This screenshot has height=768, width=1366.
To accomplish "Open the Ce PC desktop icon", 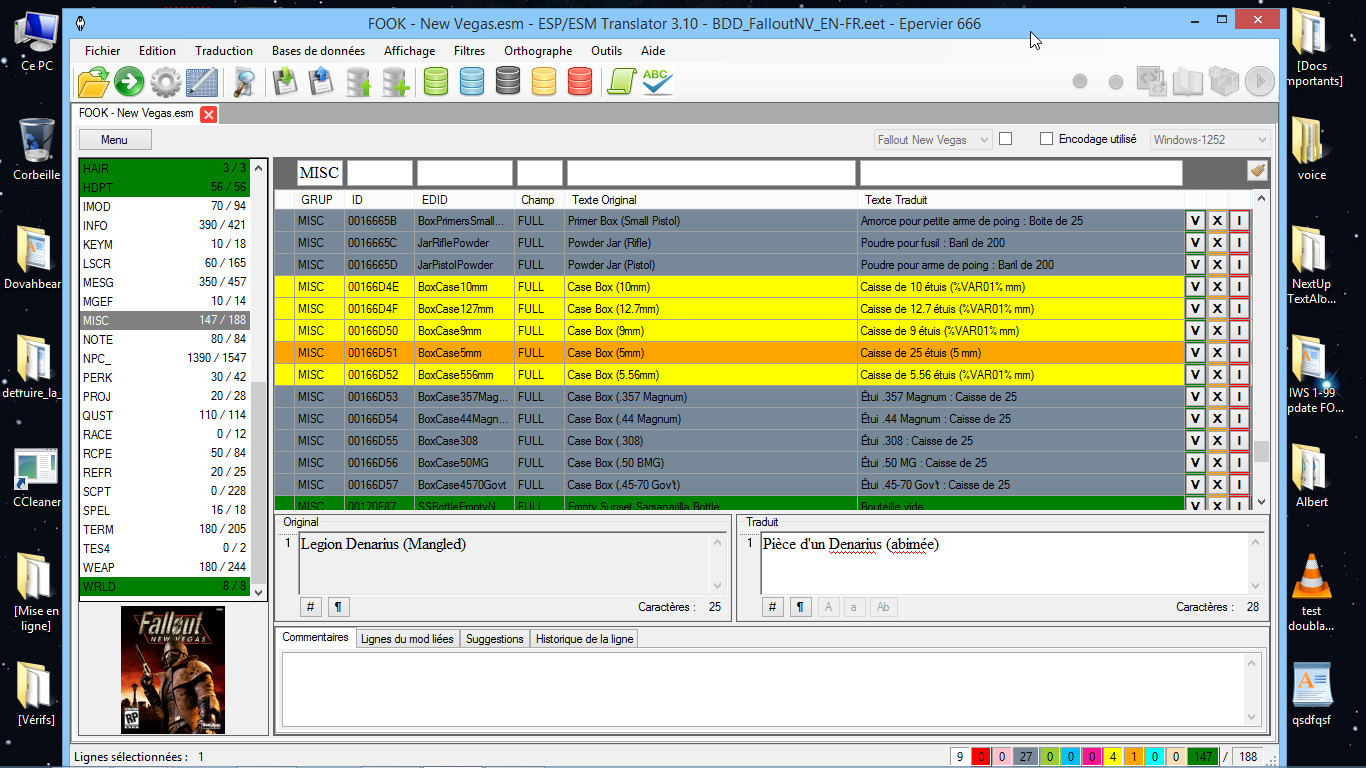I will [x=38, y=42].
